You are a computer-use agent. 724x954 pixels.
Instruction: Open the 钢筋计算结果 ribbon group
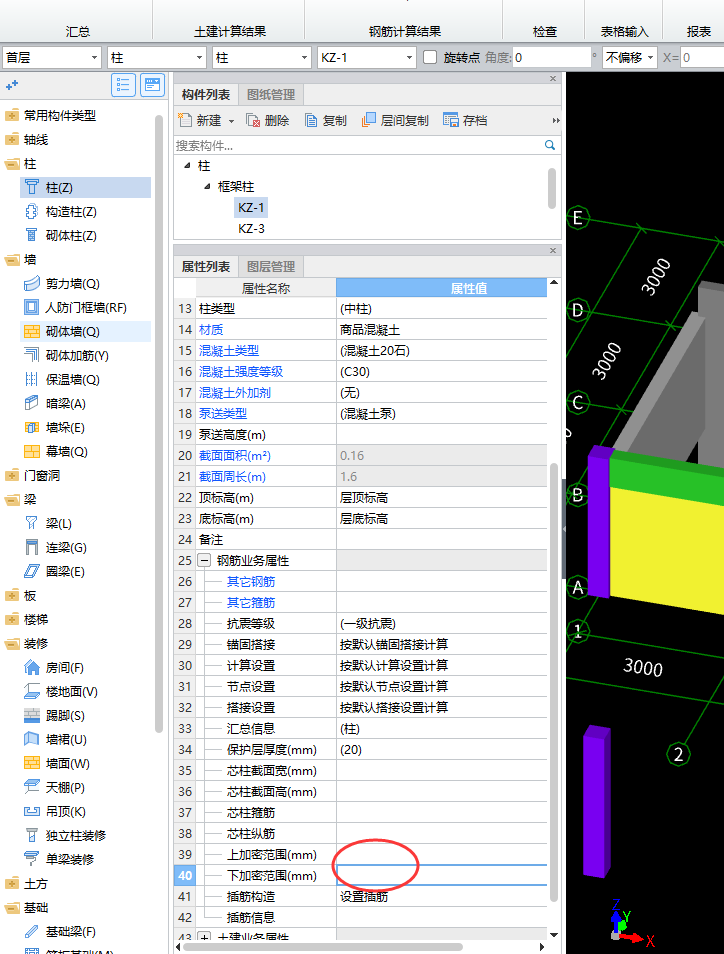pos(405,31)
